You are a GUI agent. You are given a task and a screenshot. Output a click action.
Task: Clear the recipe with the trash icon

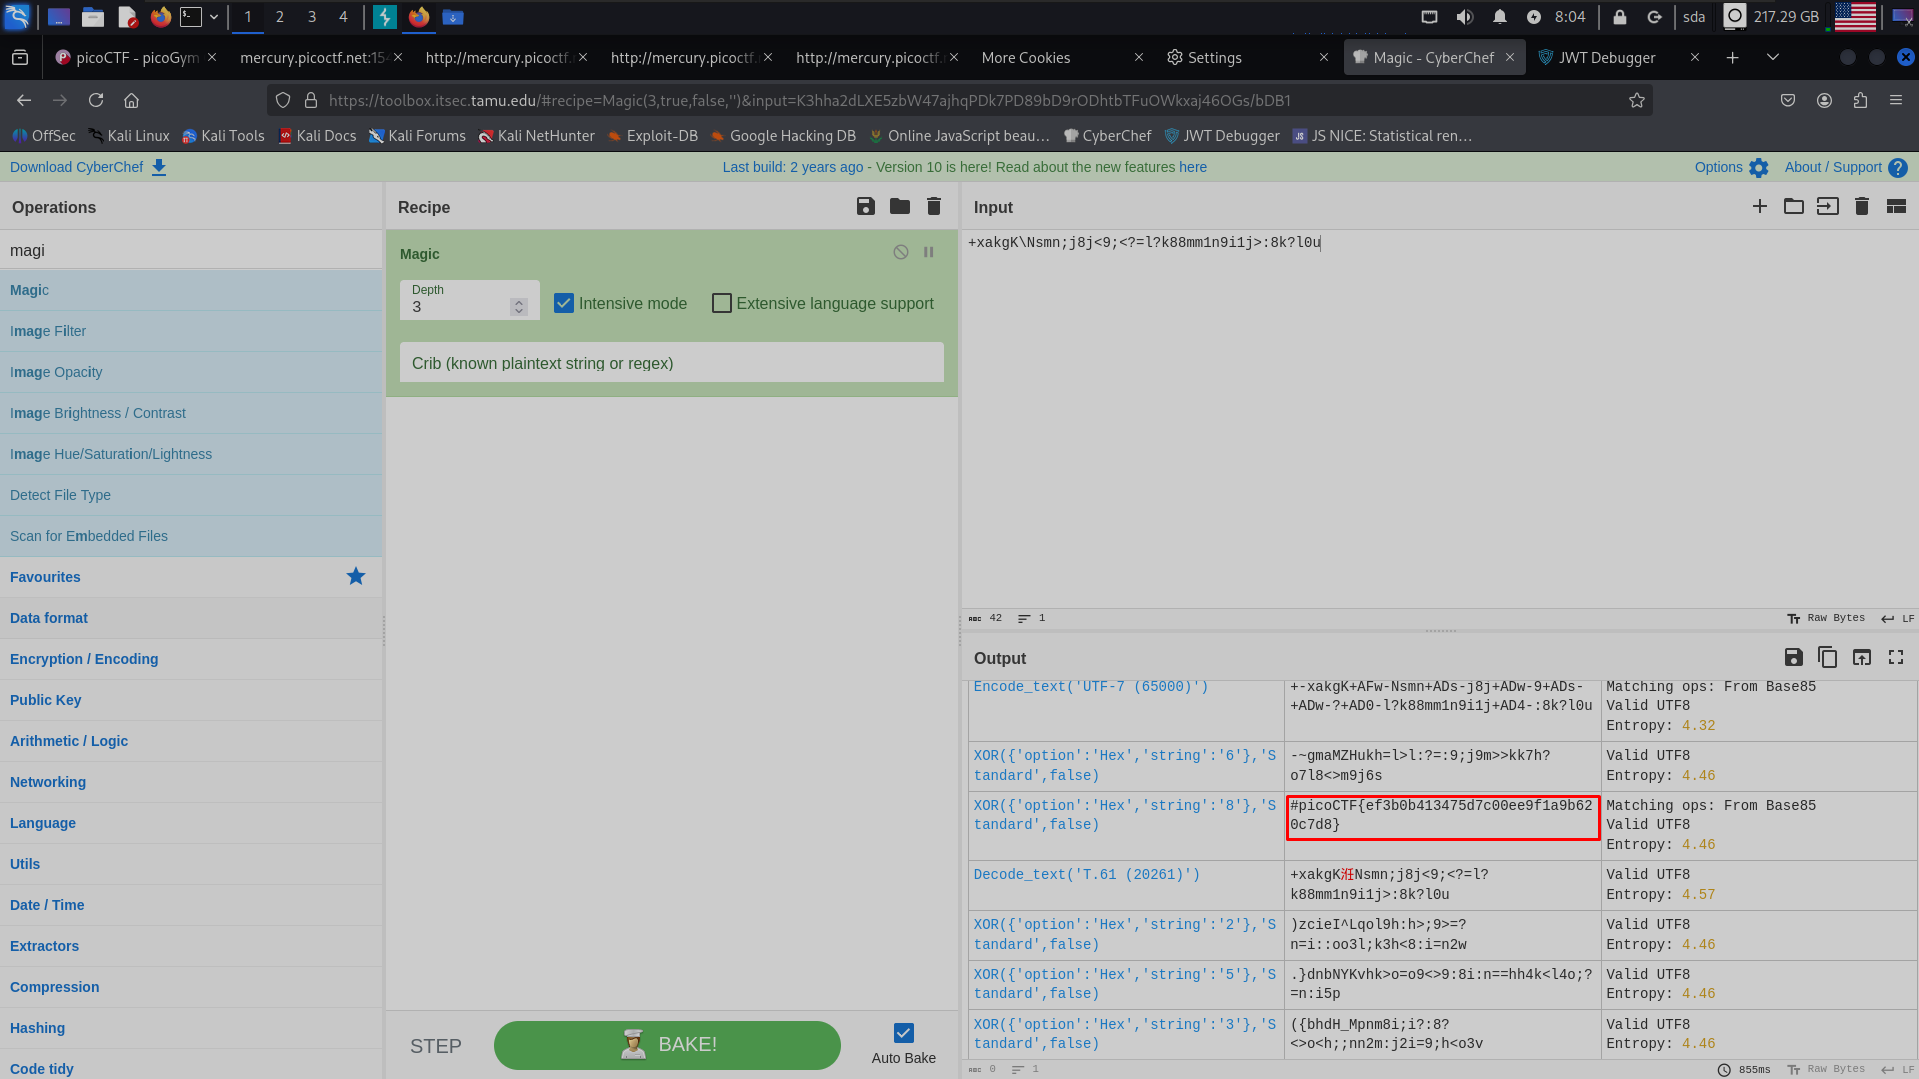coord(933,207)
